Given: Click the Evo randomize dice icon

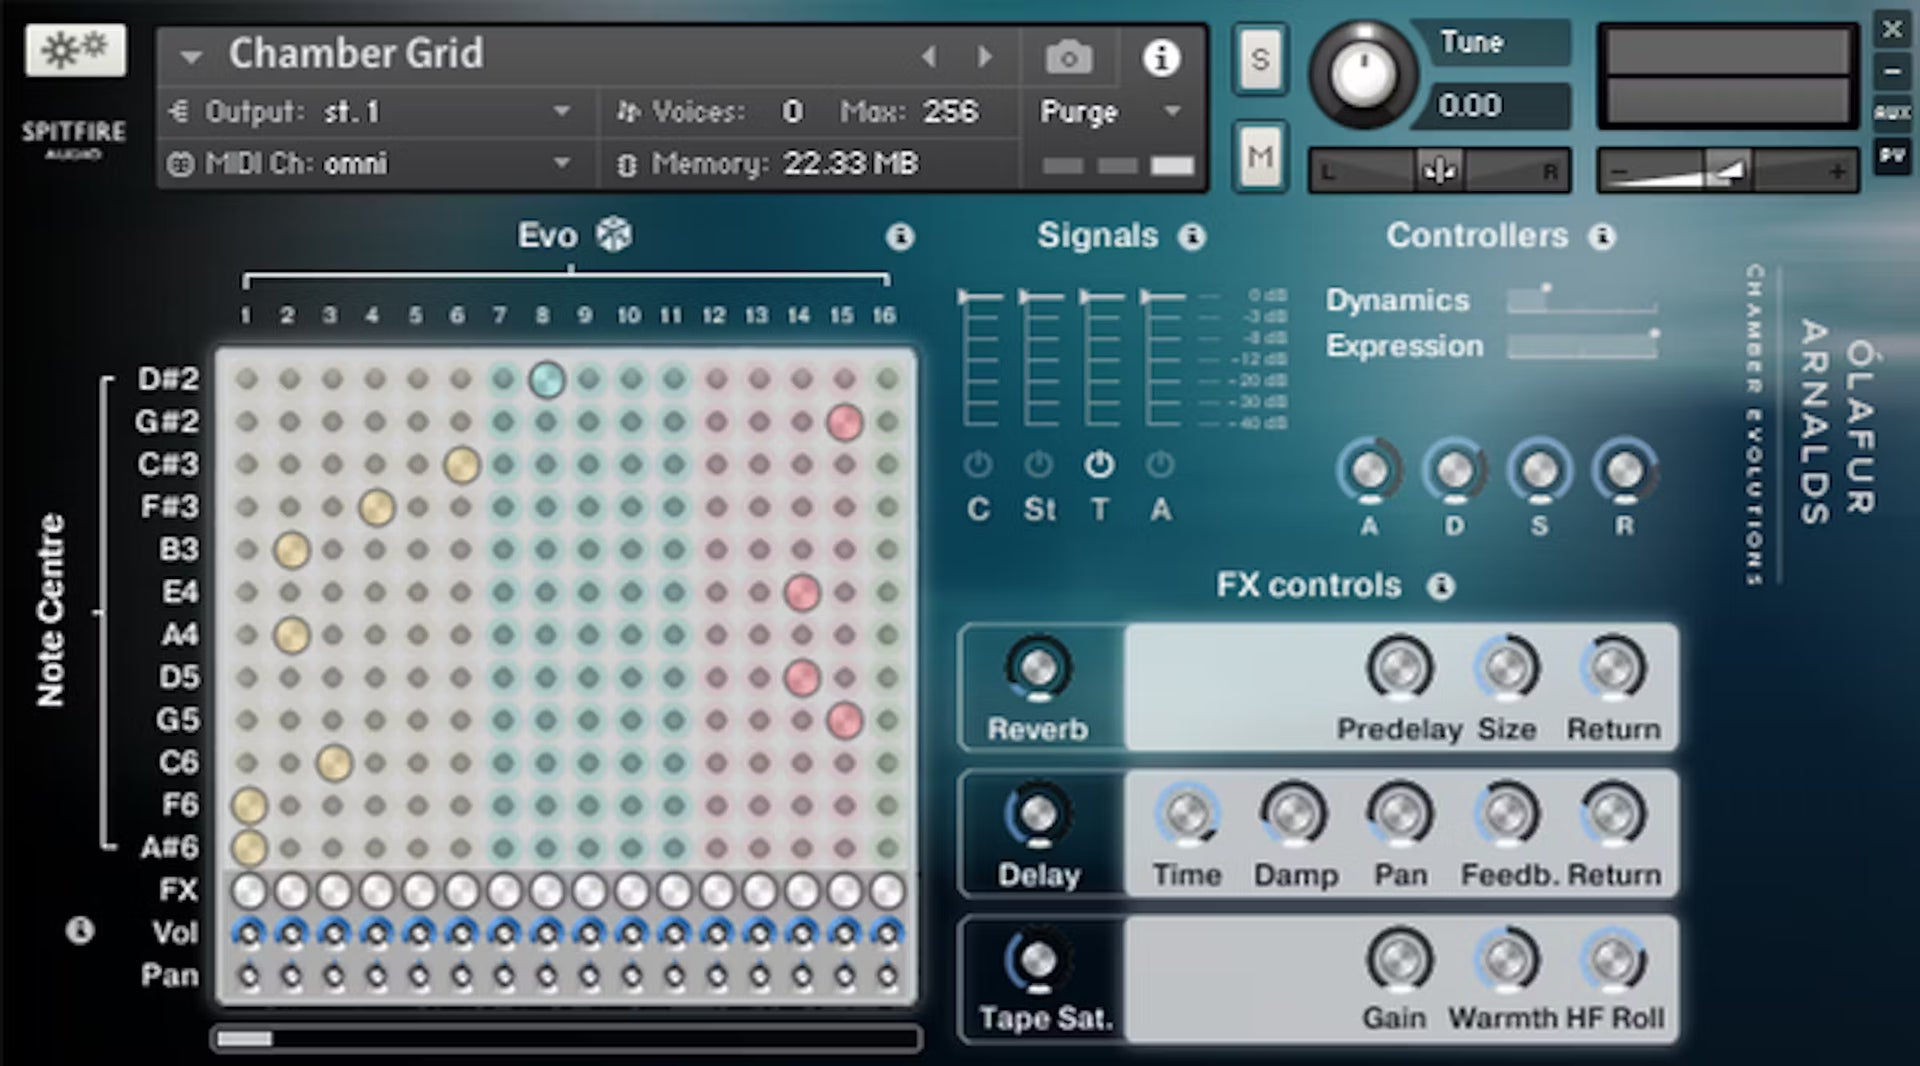Looking at the screenshot, I should 613,235.
